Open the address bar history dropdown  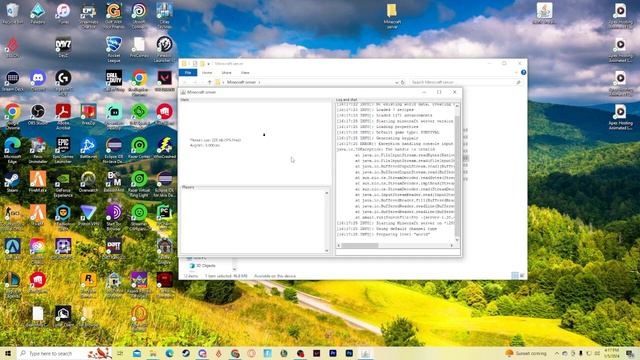(396, 82)
